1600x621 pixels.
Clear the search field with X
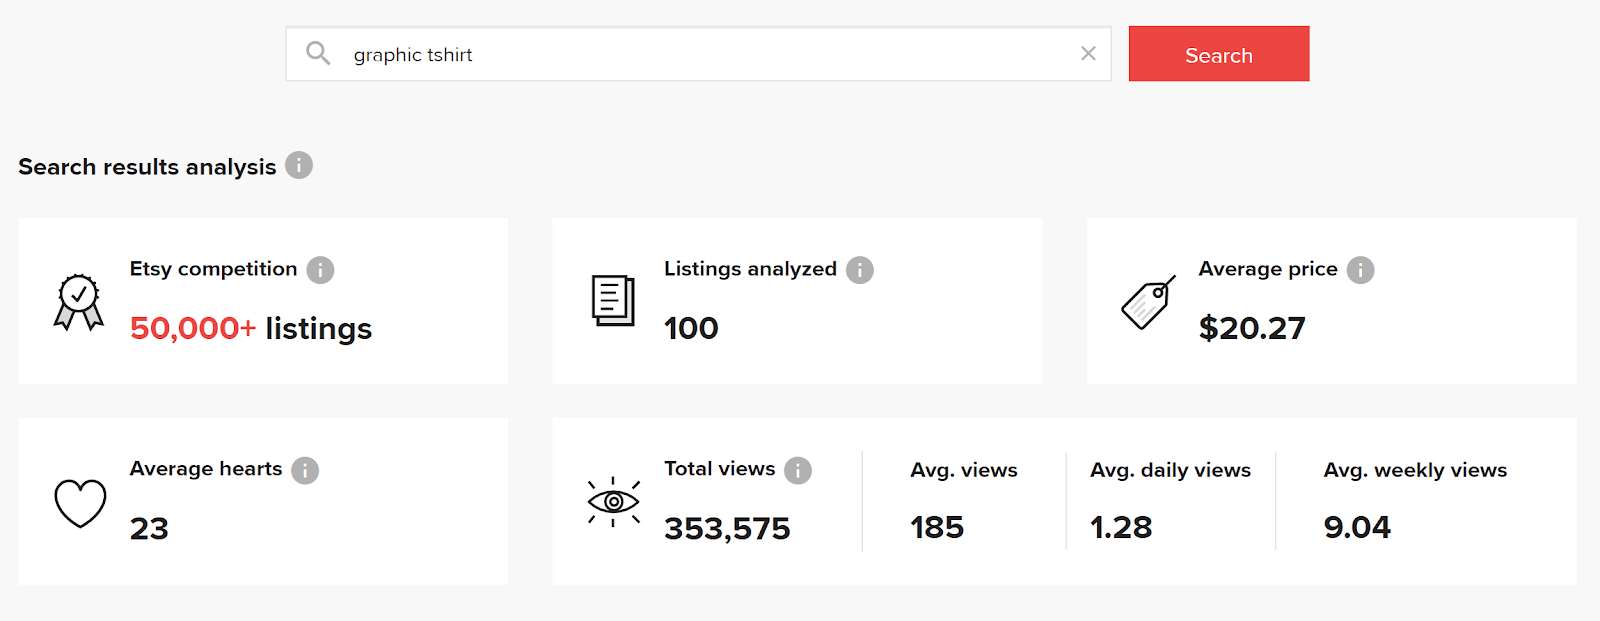[x=1088, y=54]
